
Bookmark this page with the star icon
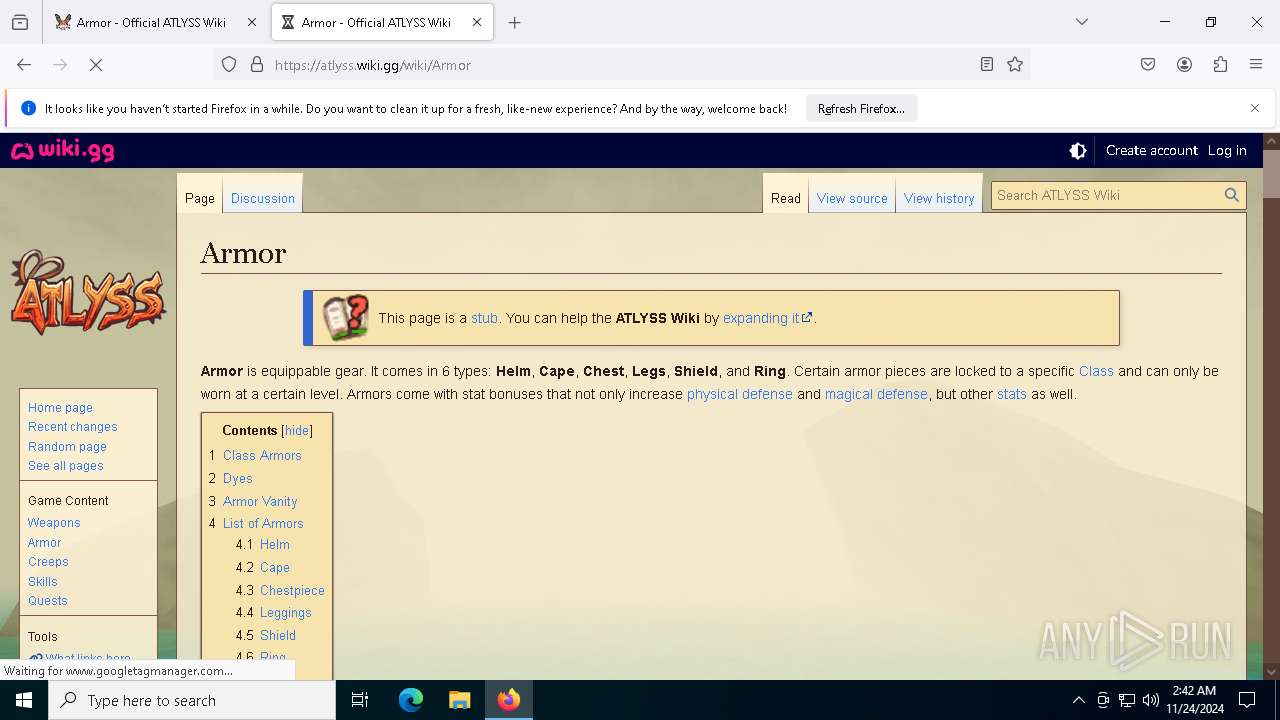point(1015,64)
